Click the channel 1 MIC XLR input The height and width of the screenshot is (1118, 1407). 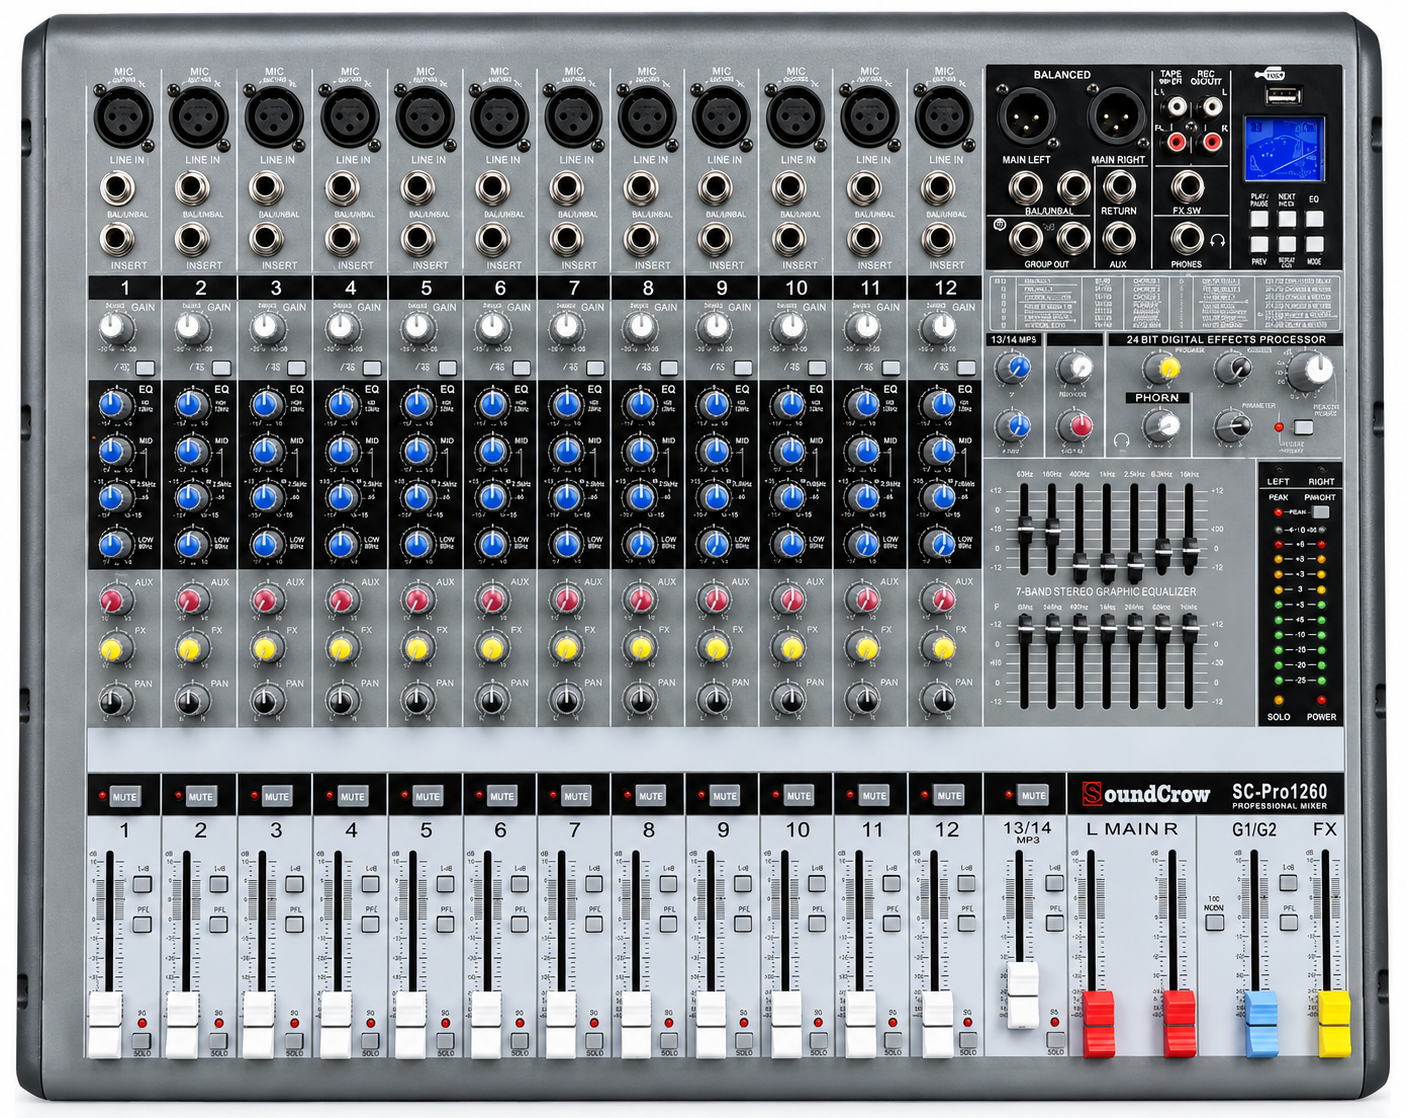pyautogui.click(x=123, y=116)
